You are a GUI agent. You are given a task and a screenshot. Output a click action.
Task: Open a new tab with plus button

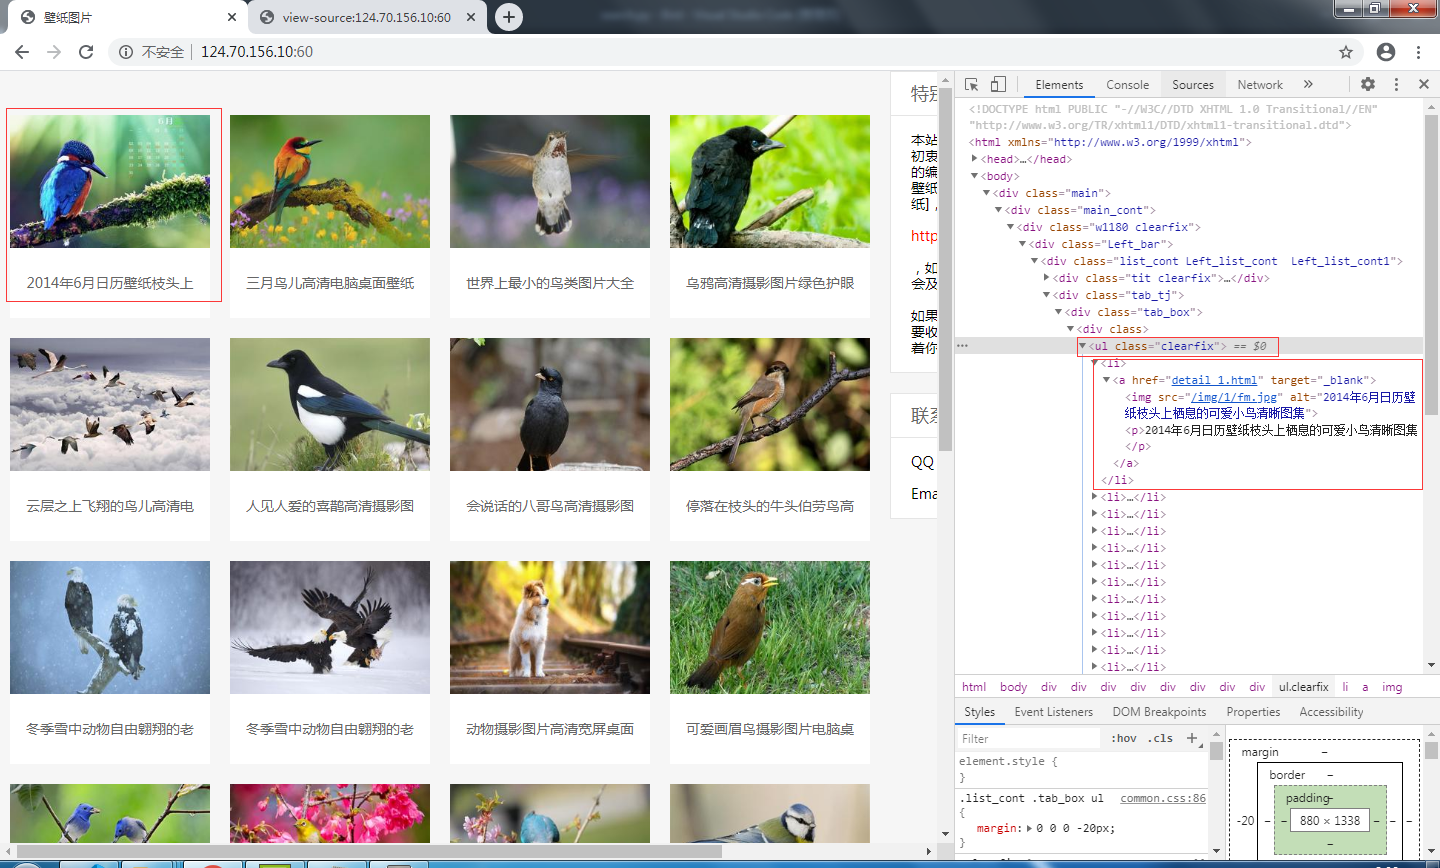point(509,17)
